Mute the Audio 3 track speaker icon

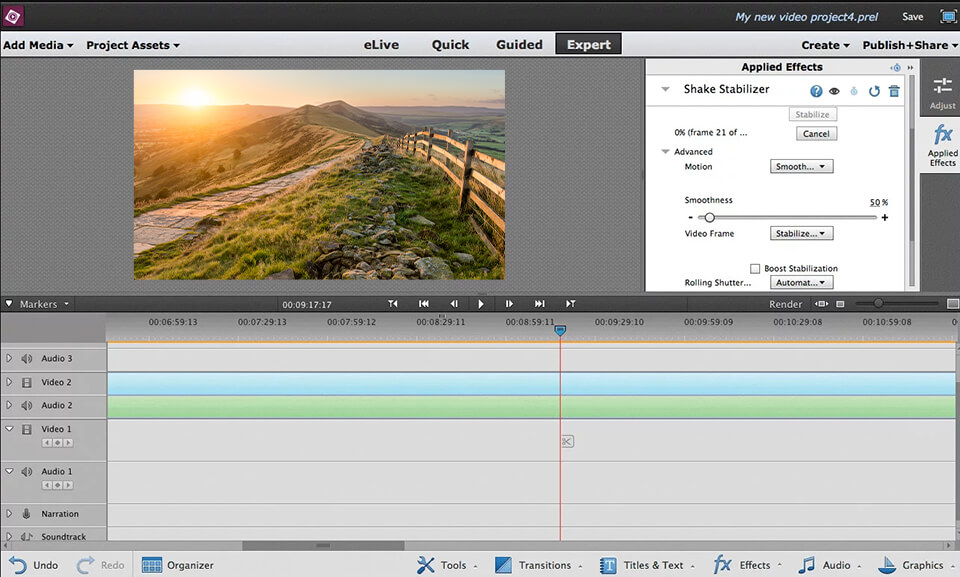pyautogui.click(x=24, y=358)
